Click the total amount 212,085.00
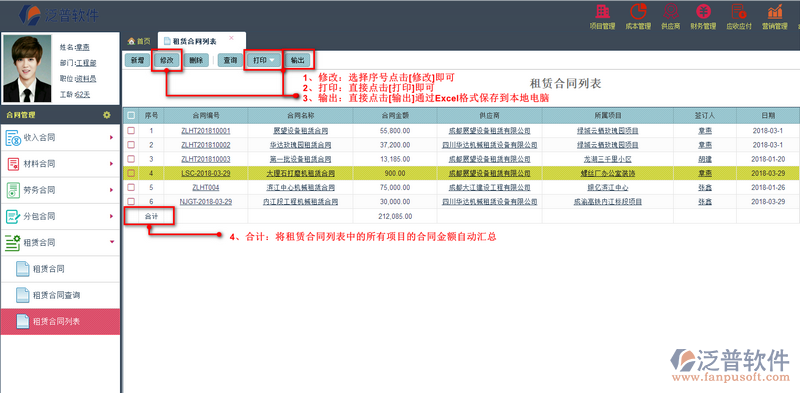The width and height of the screenshot is (800, 393). pos(395,216)
